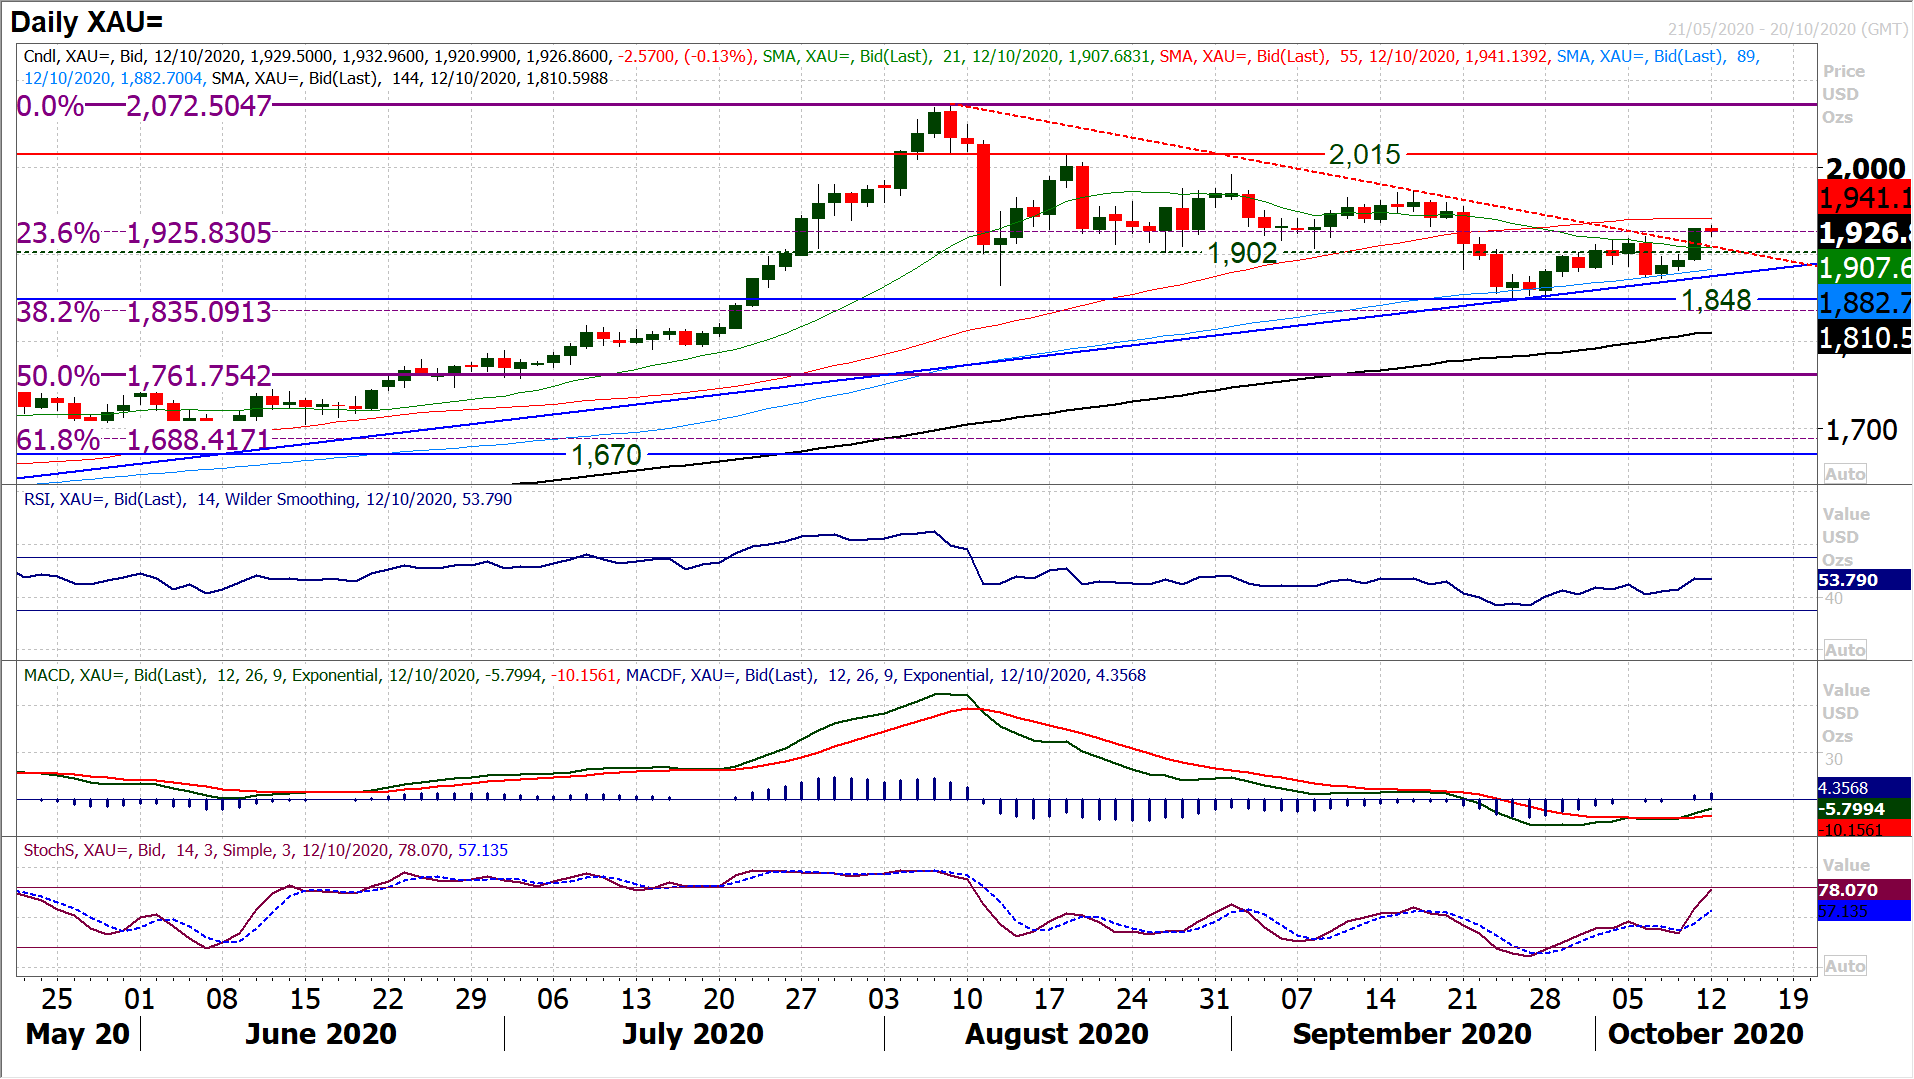Select the Daily XAU= chart title
This screenshot has width=1914, height=1079.
pos(86,22)
